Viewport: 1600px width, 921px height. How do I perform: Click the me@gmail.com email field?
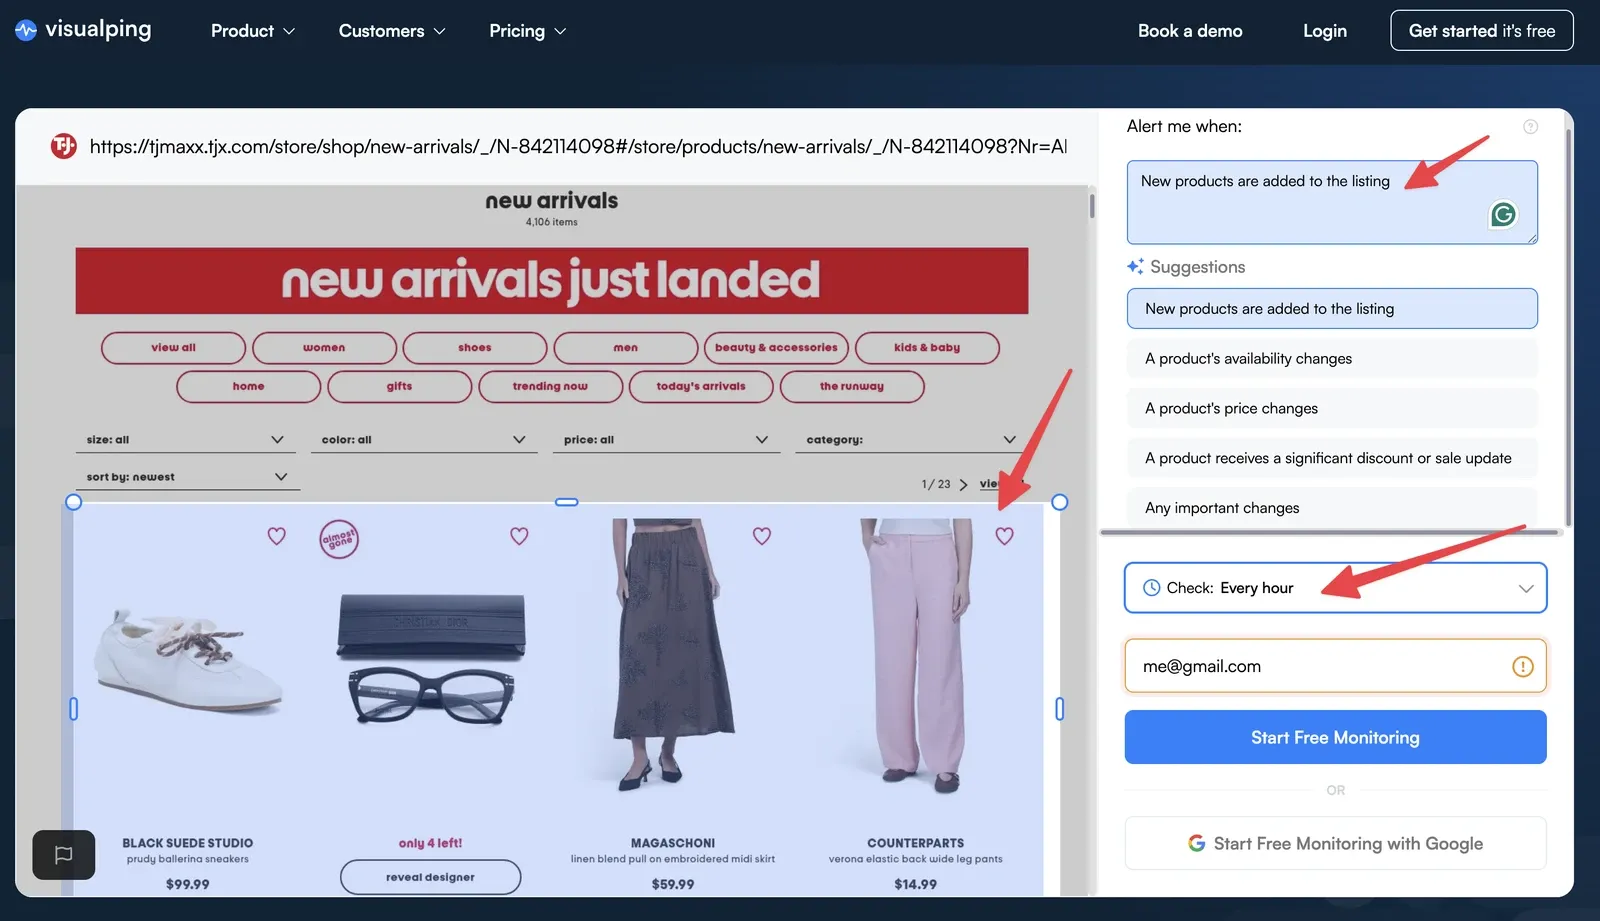(1335, 666)
